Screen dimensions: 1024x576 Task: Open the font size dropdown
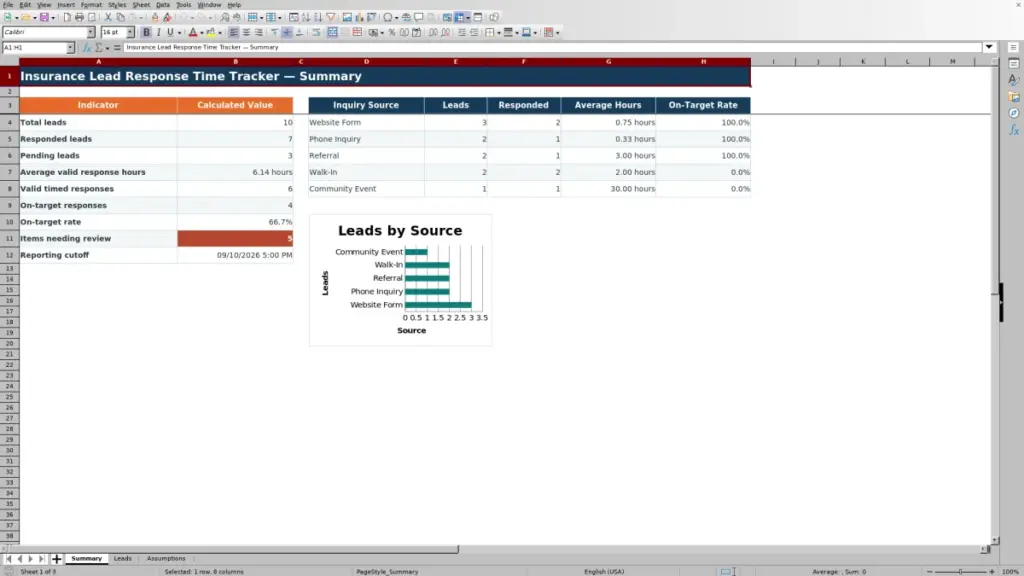click(130, 32)
